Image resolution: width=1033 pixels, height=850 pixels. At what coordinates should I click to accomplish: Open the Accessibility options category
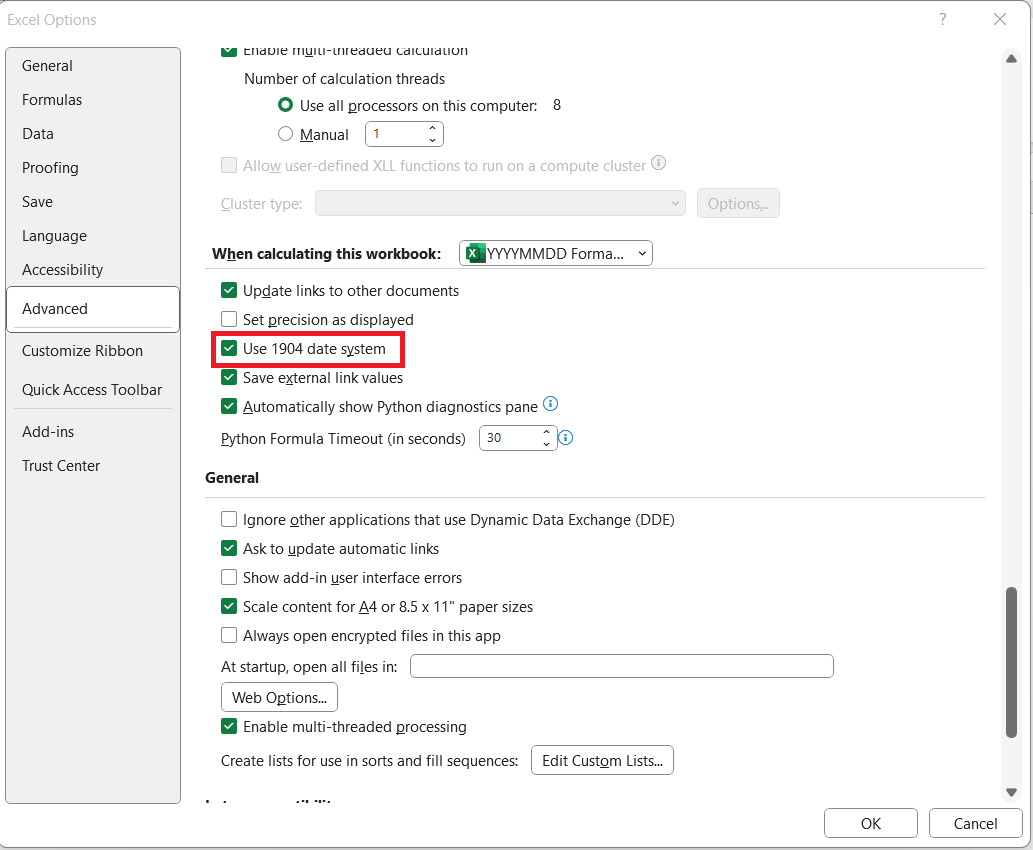click(x=93, y=270)
